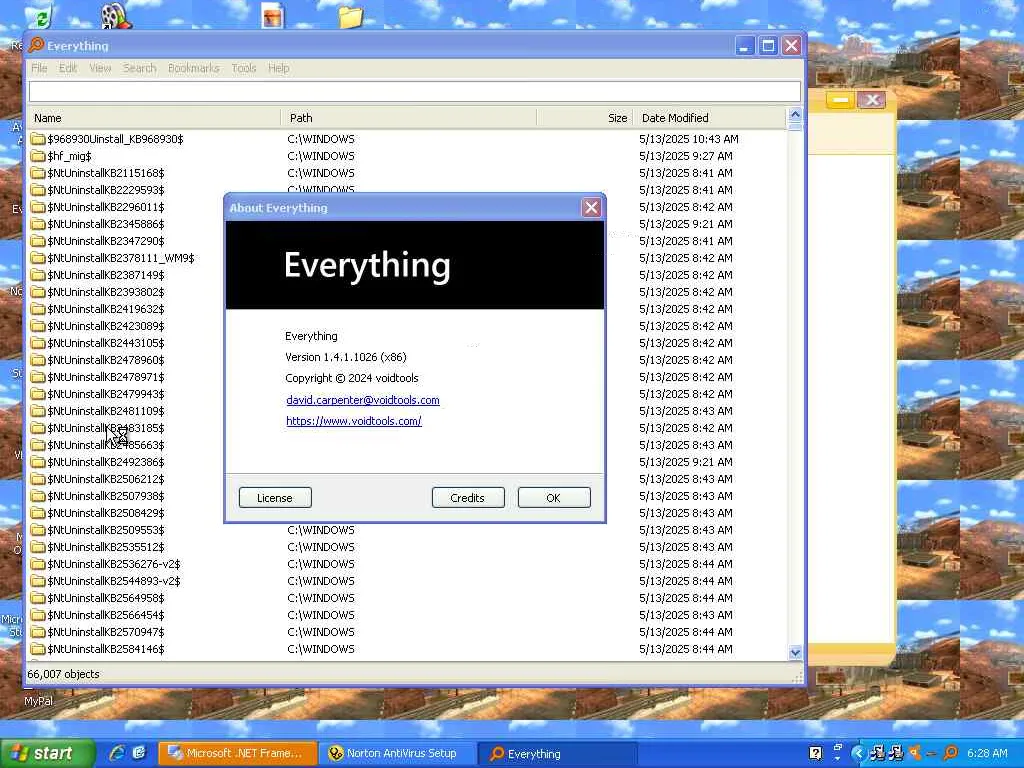
Task: Select the $NtUninstallKB2478960$ entry name
Action: coord(106,360)
